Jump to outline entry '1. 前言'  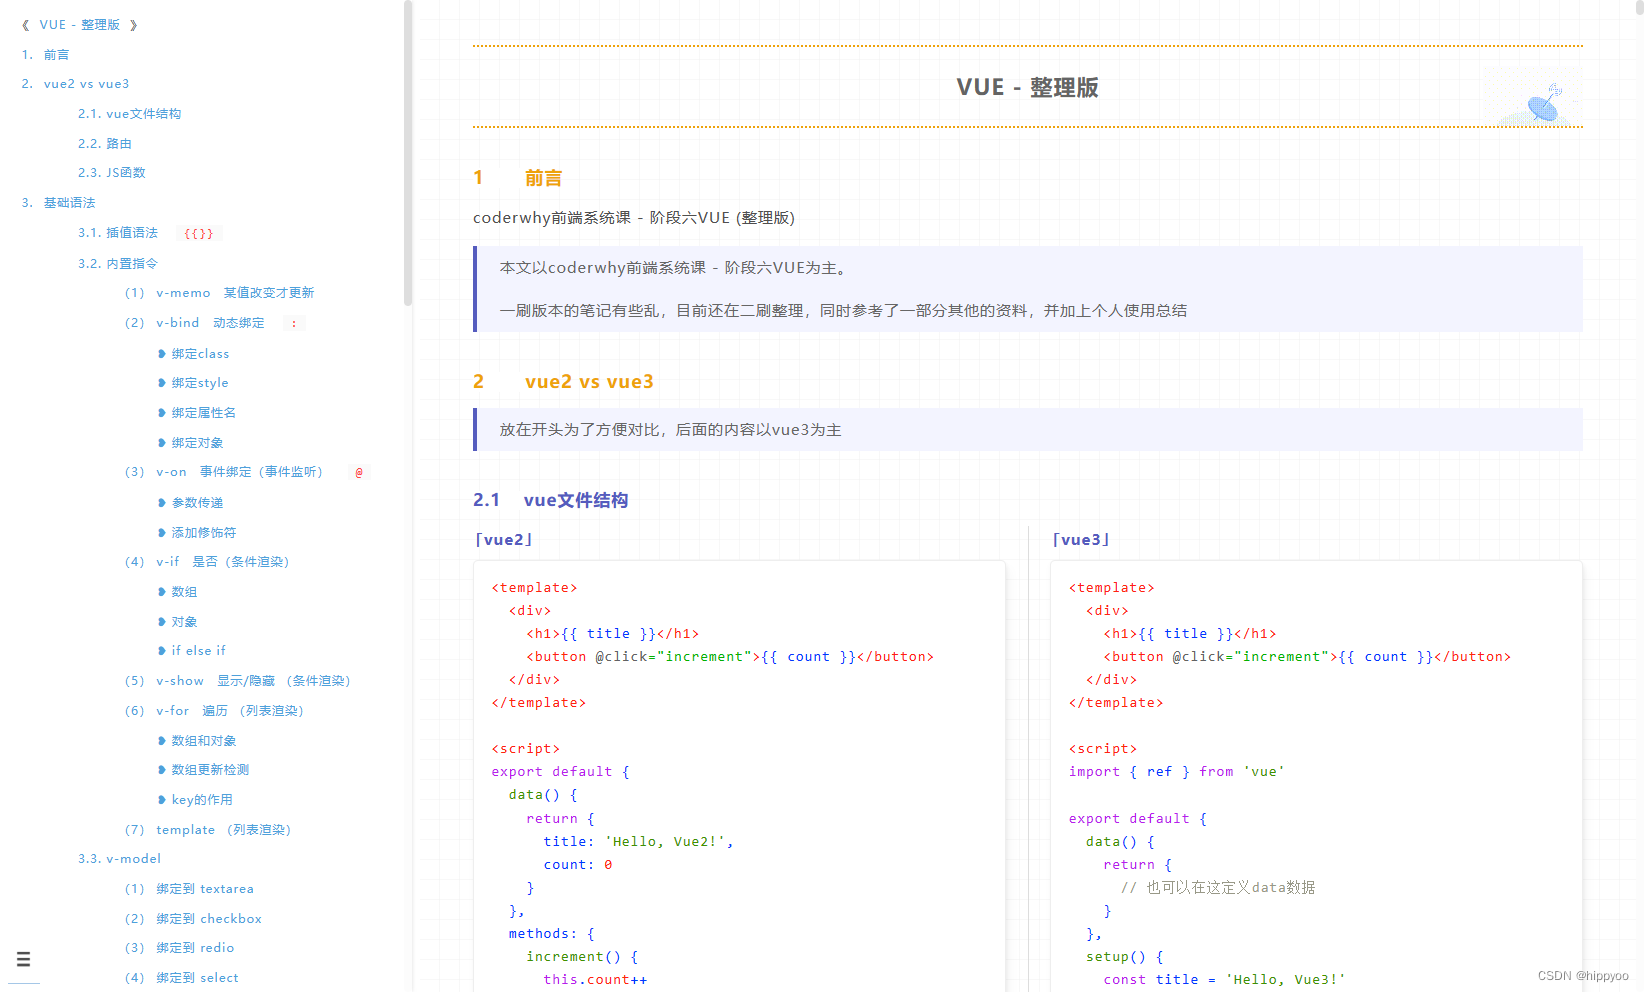coord(46,55)
